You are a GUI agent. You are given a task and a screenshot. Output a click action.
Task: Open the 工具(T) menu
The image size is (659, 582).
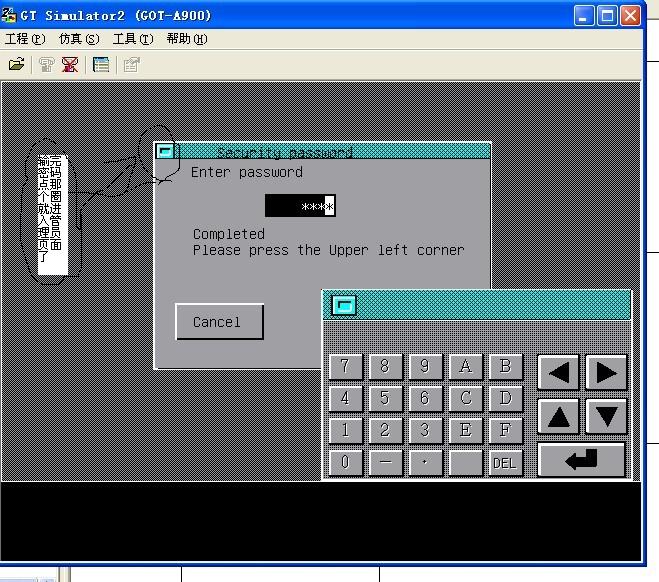(x=133, y=39)
